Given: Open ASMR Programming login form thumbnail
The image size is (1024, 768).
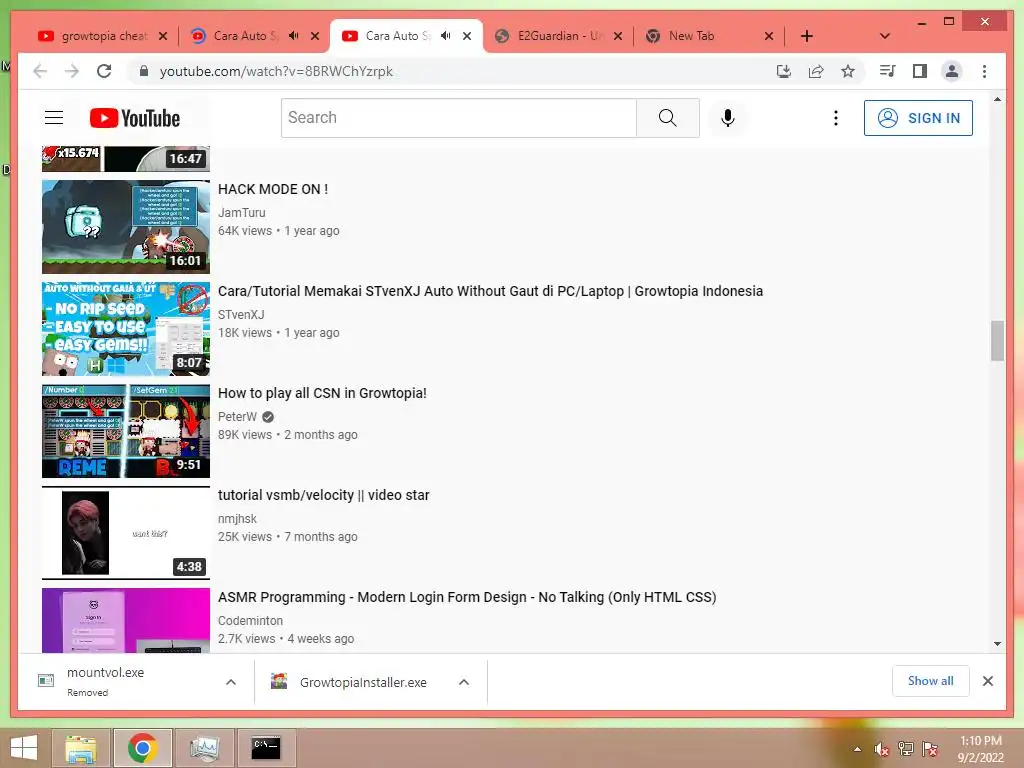Looking at the screenshot, I should tap(126, 620).
